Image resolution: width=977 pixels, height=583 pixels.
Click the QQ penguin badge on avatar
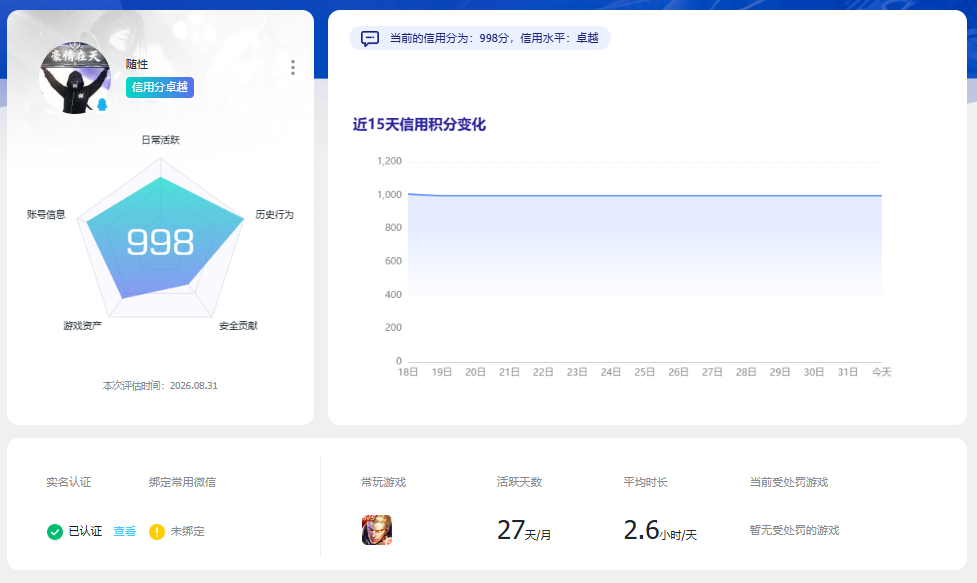point(102,104)
